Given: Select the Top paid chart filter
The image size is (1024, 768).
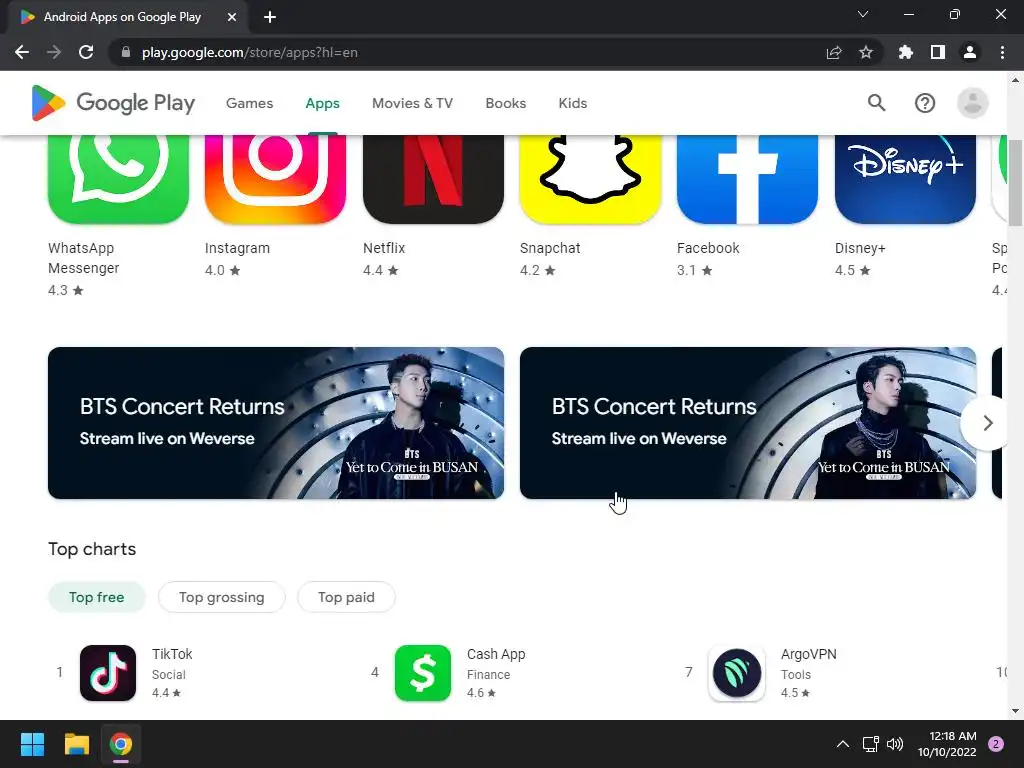Looking at the screenshot, I should click(346, 597).
